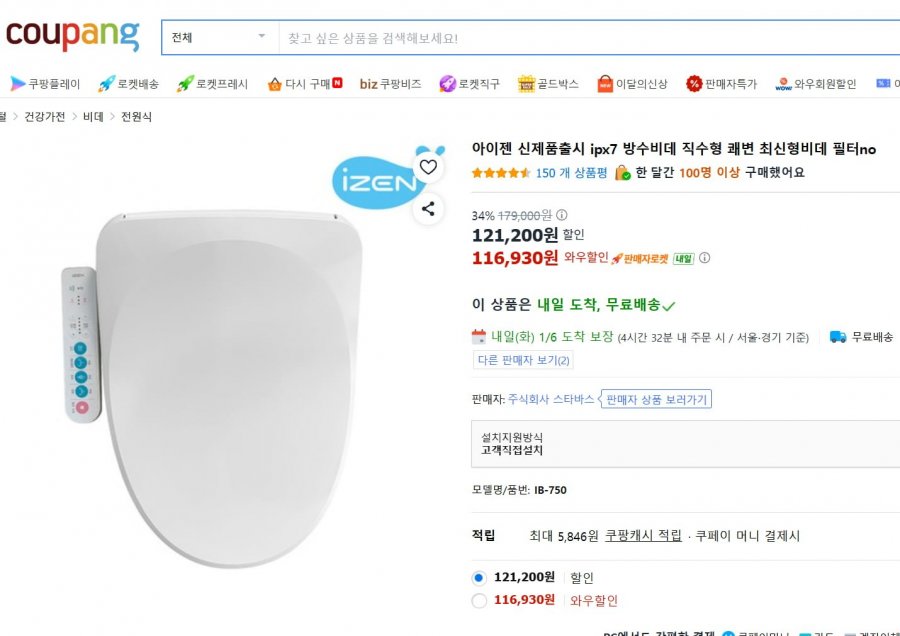The height and width of the screenshot is (636, 900).
Task: Click 판매자 상품 보러가기 button
Action: point(656,399)
